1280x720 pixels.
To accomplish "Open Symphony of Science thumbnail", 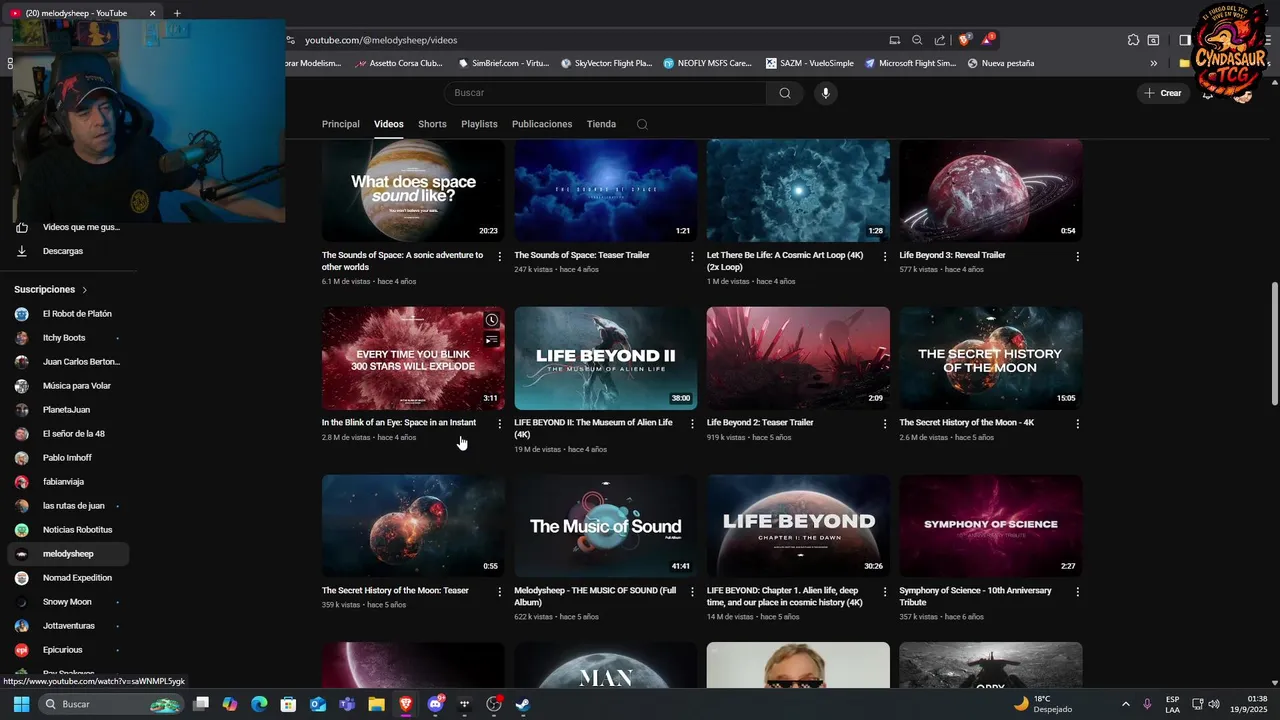I will pyautogui.click(x=990, y=526).
